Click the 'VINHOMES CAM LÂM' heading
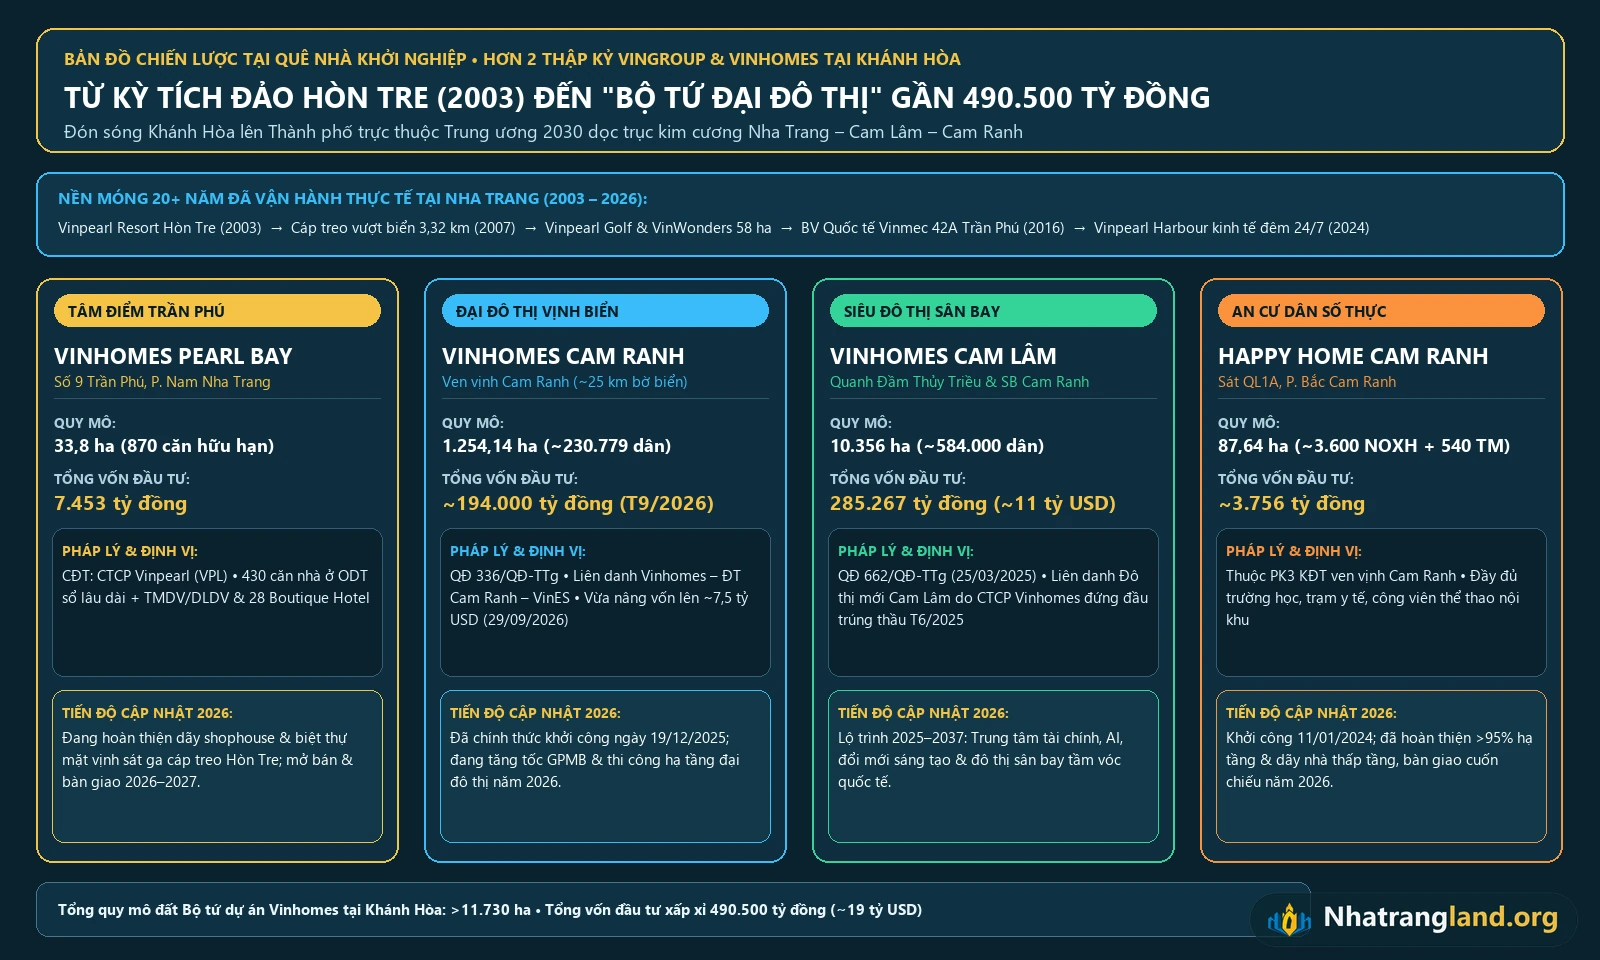This screenshot has width=1600, height=960. point(943,356)
